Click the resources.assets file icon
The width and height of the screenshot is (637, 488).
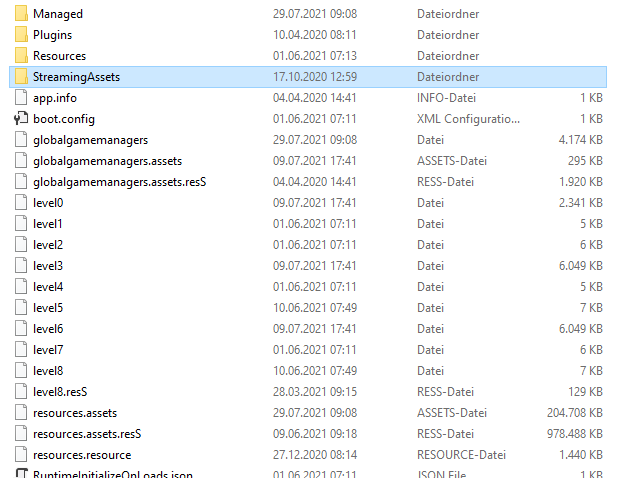[22, 413]
